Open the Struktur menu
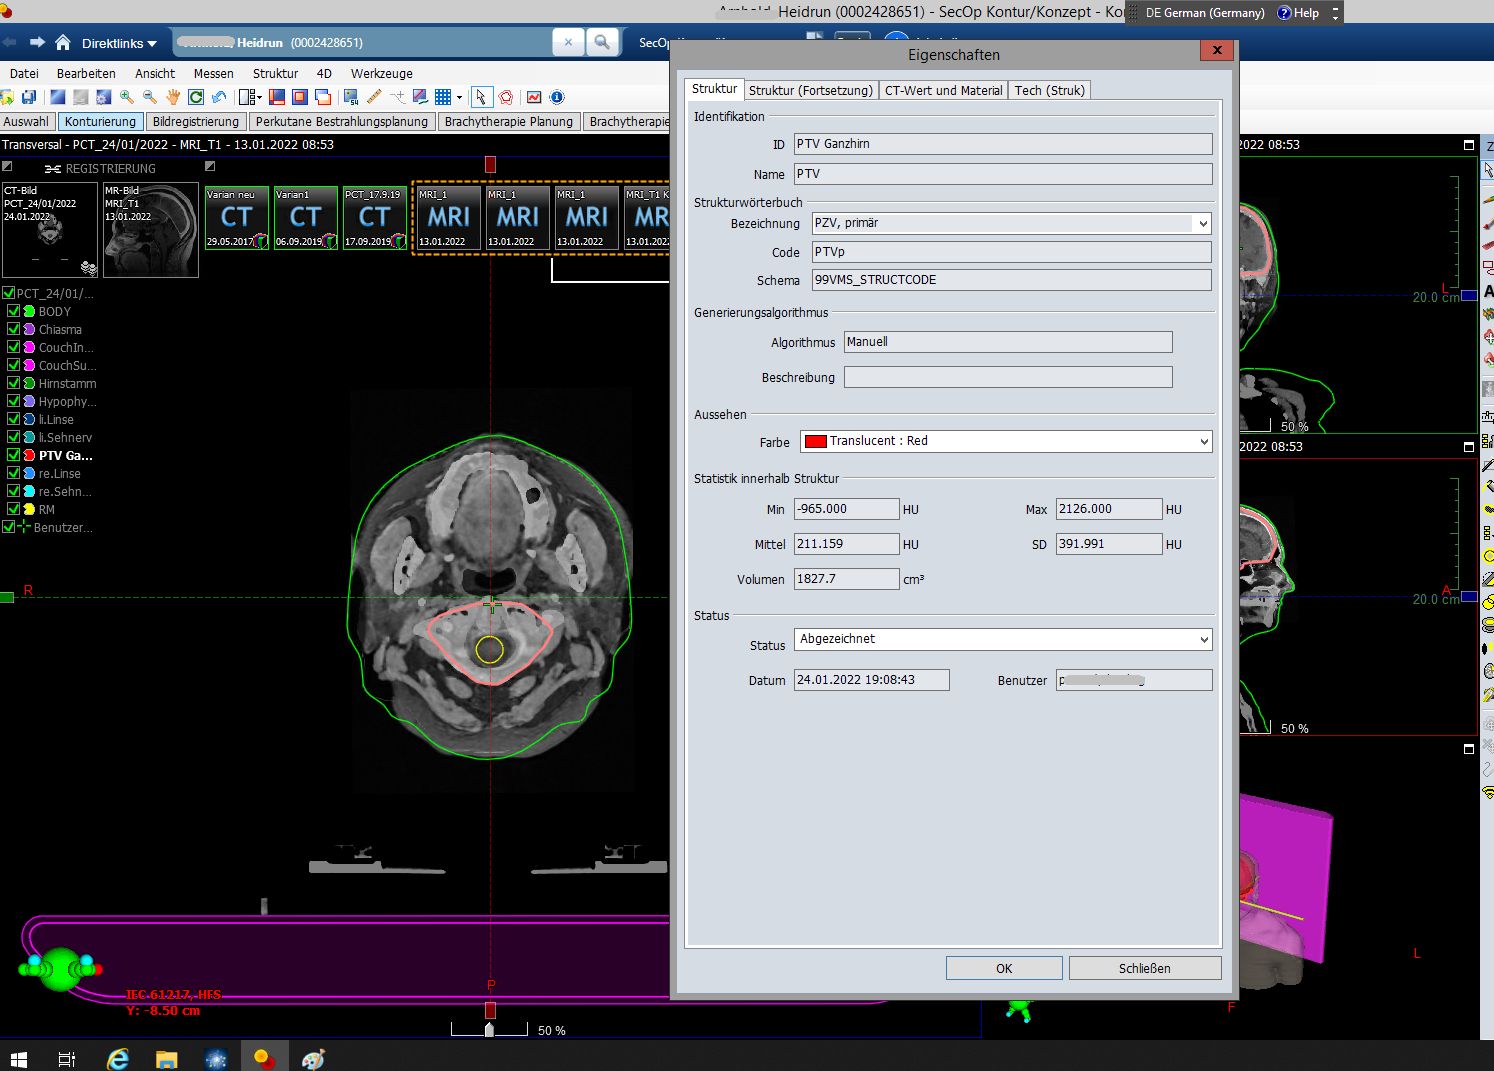 pos(275,73)
